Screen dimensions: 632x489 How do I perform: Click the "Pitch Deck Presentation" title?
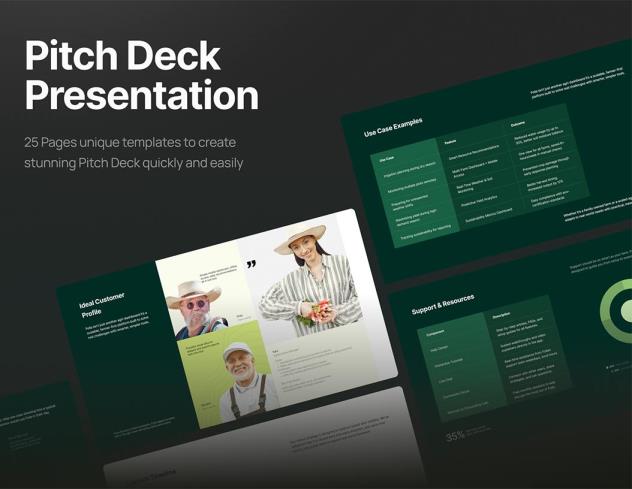tap(141, 76)
